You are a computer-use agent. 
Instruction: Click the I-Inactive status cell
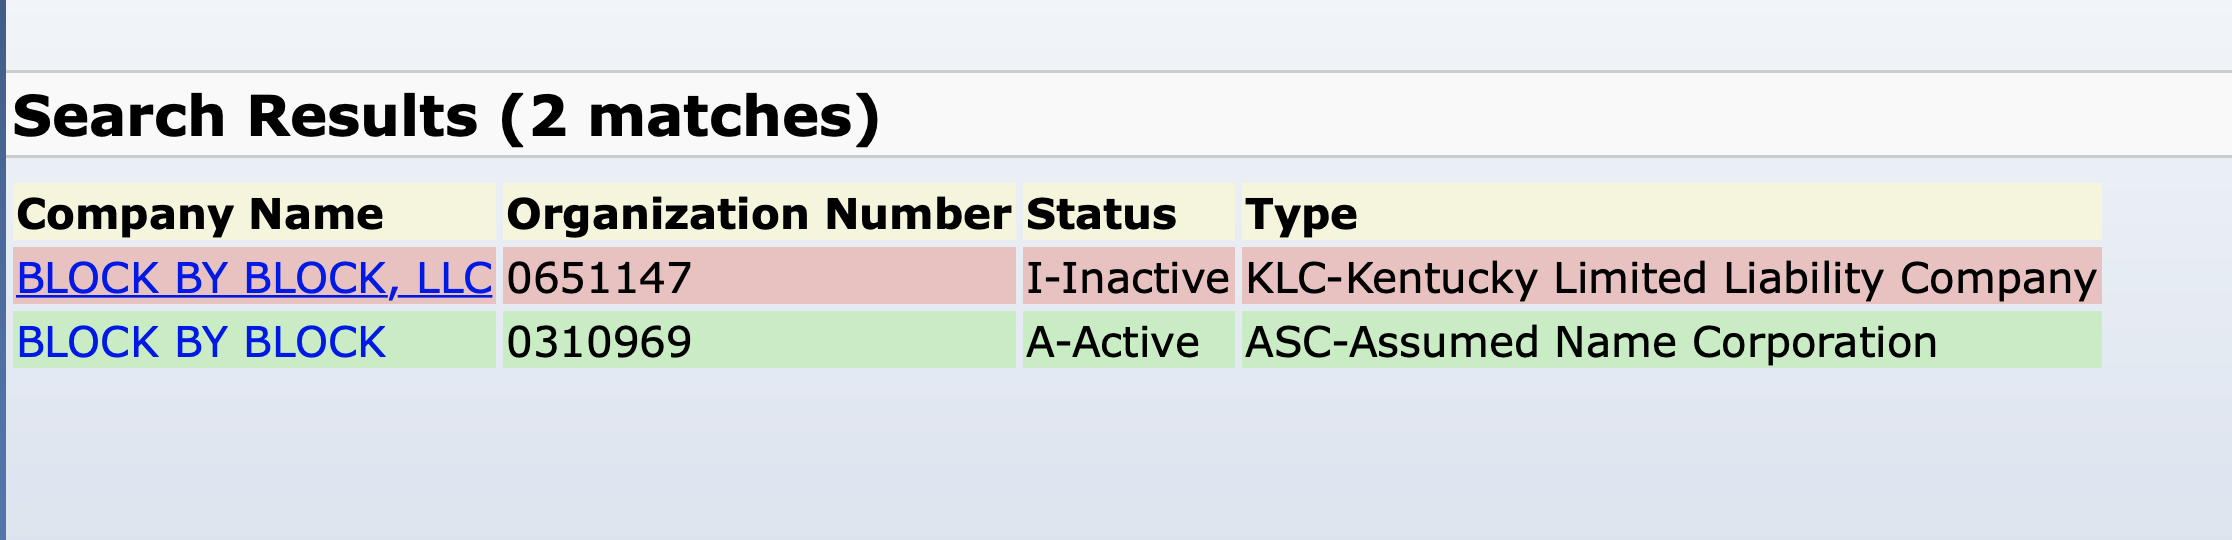1127,278
